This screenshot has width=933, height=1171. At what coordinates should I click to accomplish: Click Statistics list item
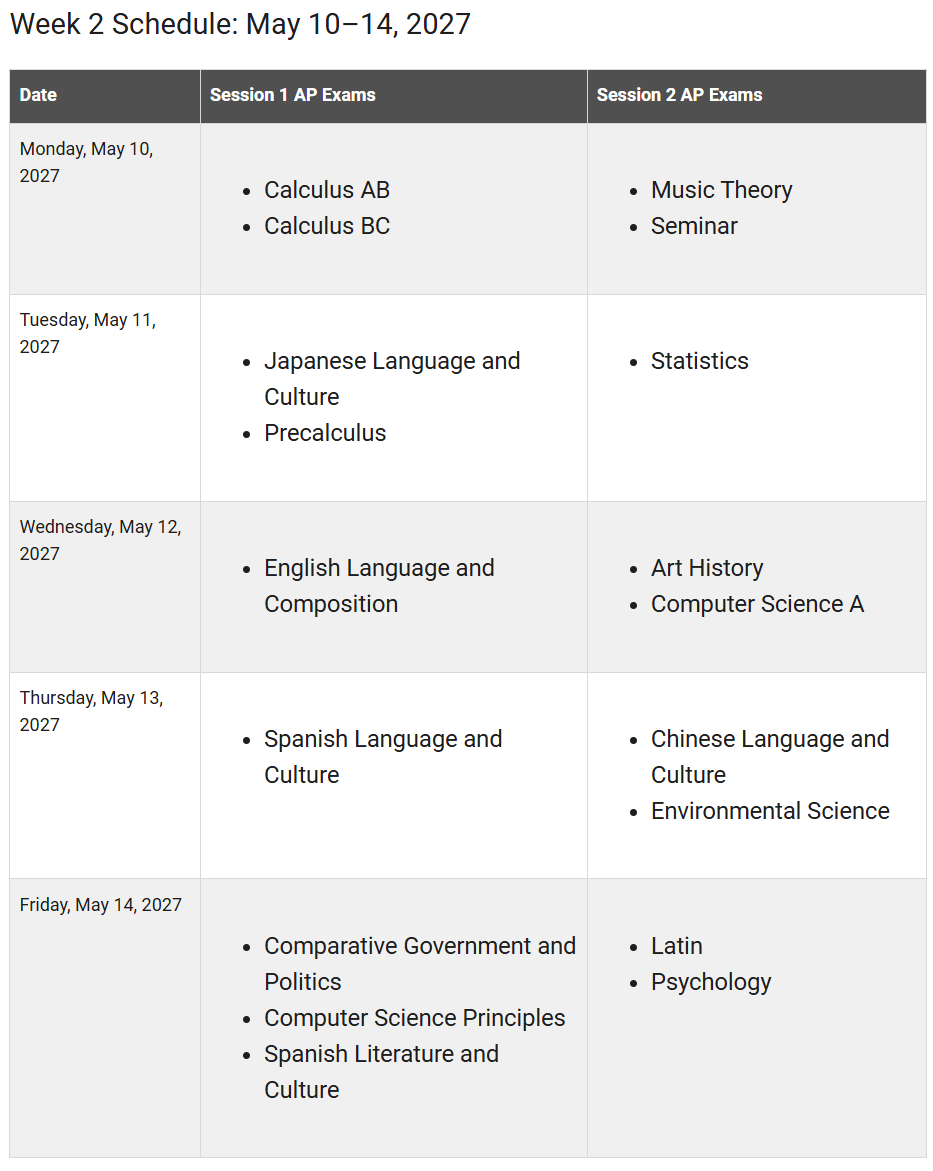point(700,361)
